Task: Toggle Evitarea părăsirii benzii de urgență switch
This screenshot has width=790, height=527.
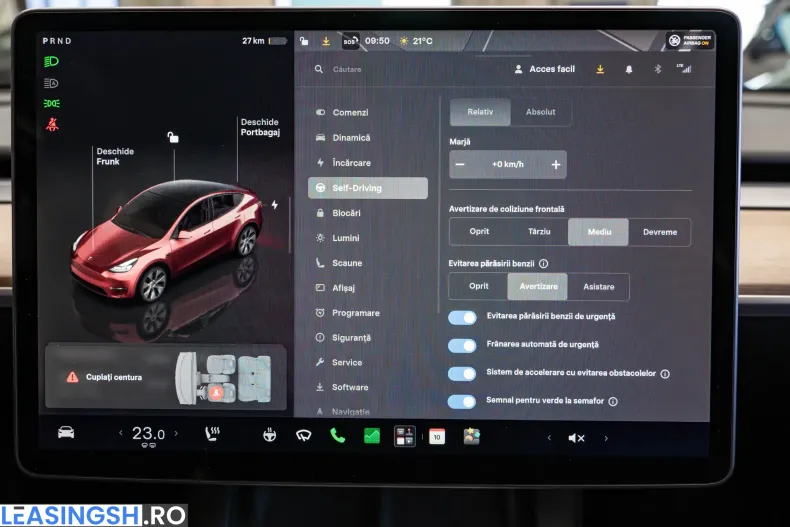Action: 462,318
